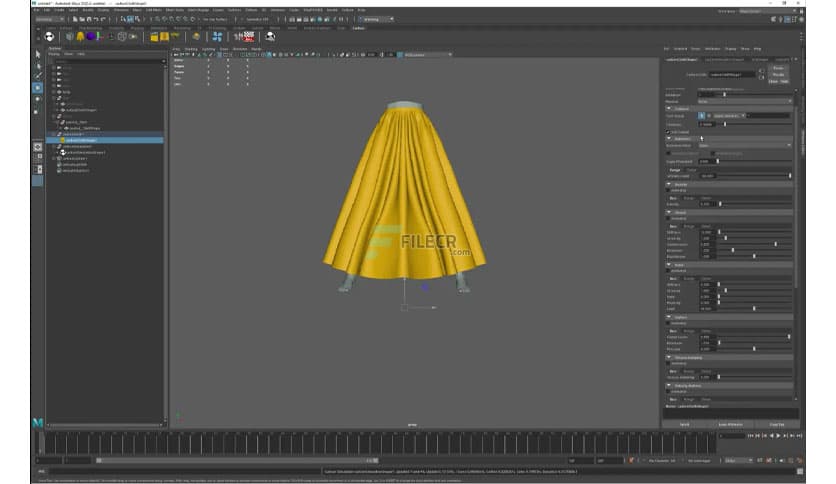Click the last soccer-ball icon on the shelf
The height and width of the screenshot is (484, 836).
270,37
